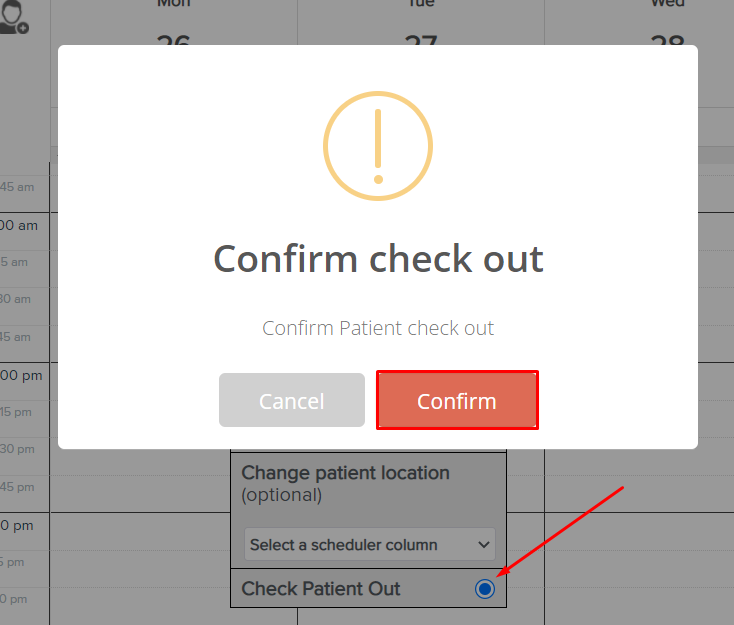The width and height of the screenshot is (734, 625).
Task: Click the 30 pm time slot label
Action: click(x=17, y=449)
